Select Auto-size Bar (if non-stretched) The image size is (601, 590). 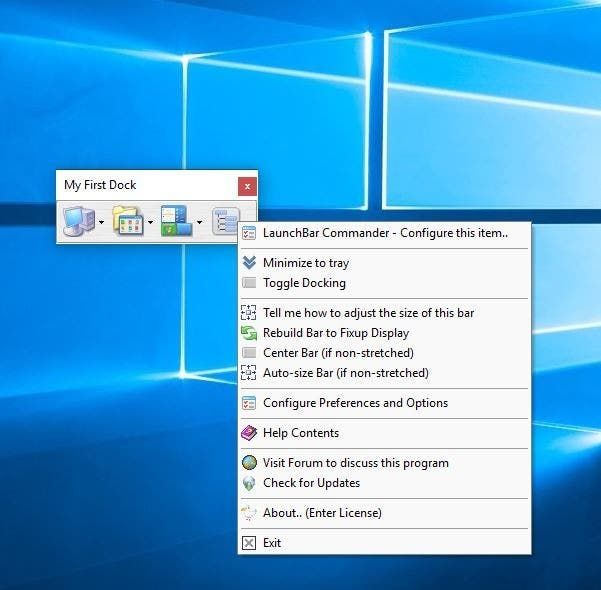click(x=384, y=373)
